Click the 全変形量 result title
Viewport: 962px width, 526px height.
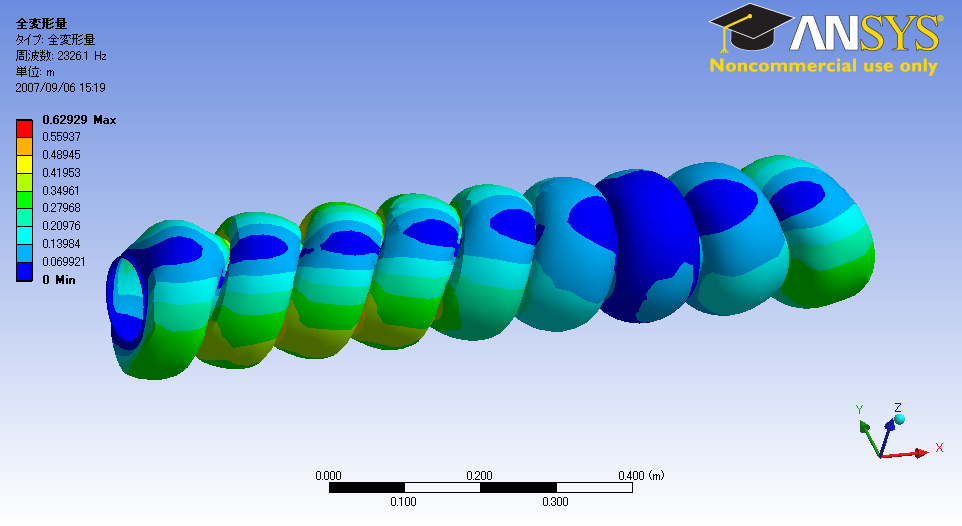pyautogui.click(x=41, y=24)
